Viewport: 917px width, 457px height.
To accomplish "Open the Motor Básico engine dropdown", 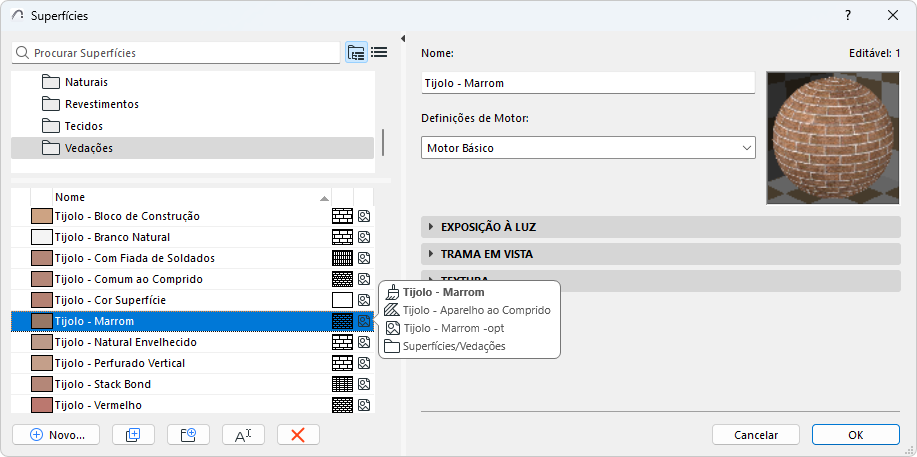I will [588, 148].
